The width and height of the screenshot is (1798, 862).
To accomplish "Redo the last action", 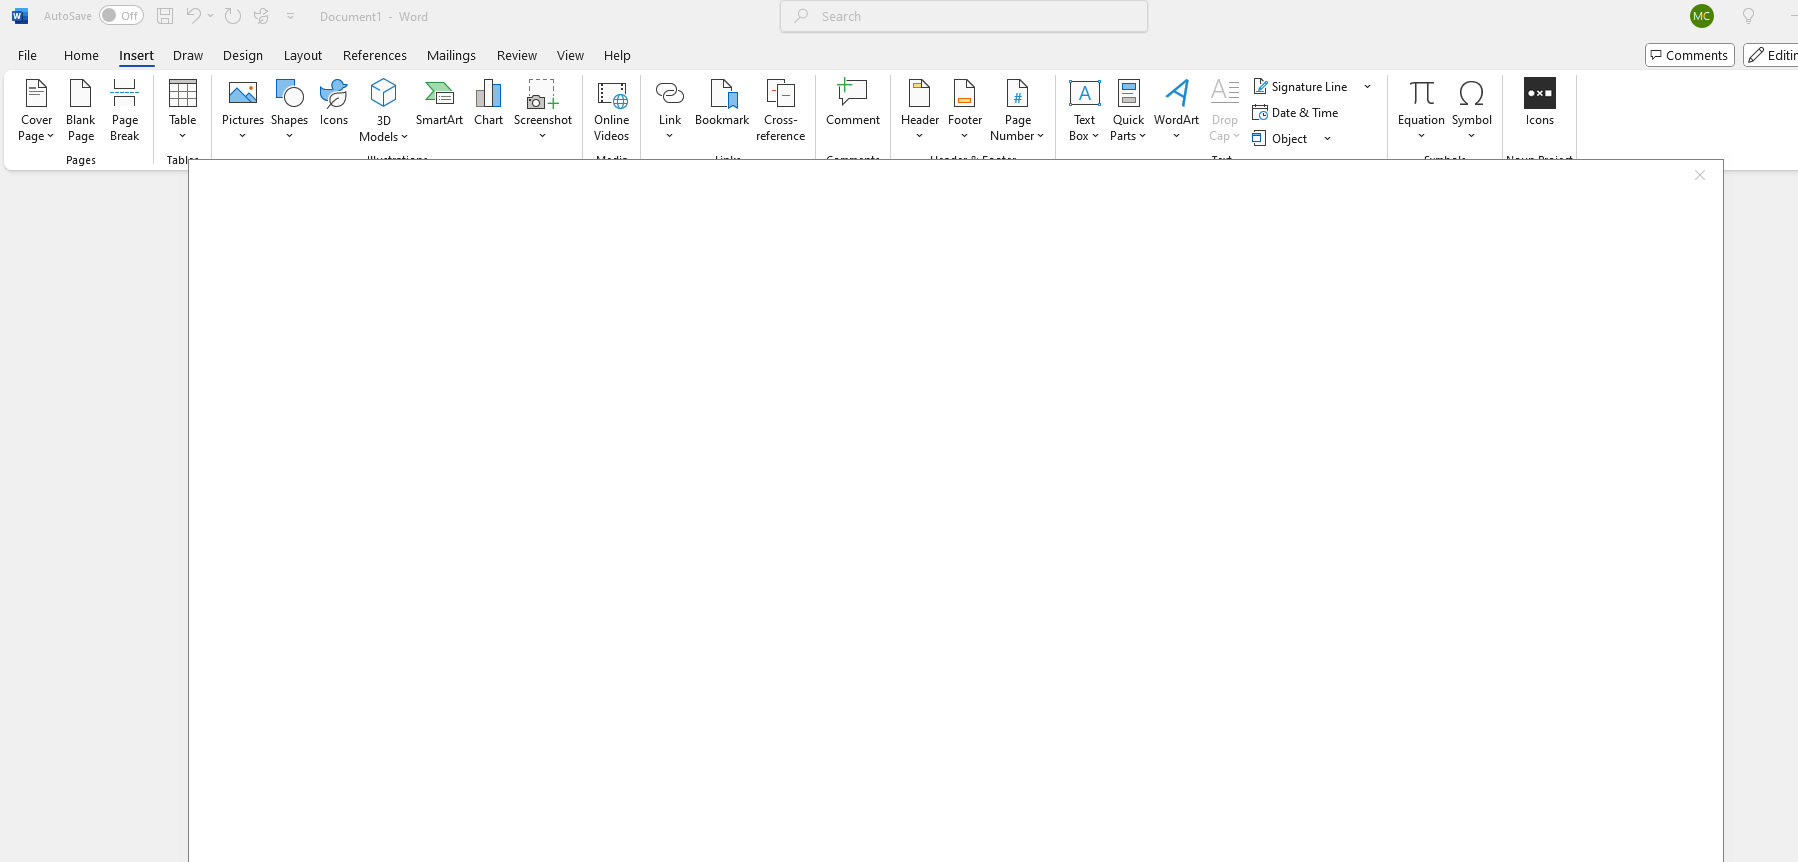I will pos(233,16).
